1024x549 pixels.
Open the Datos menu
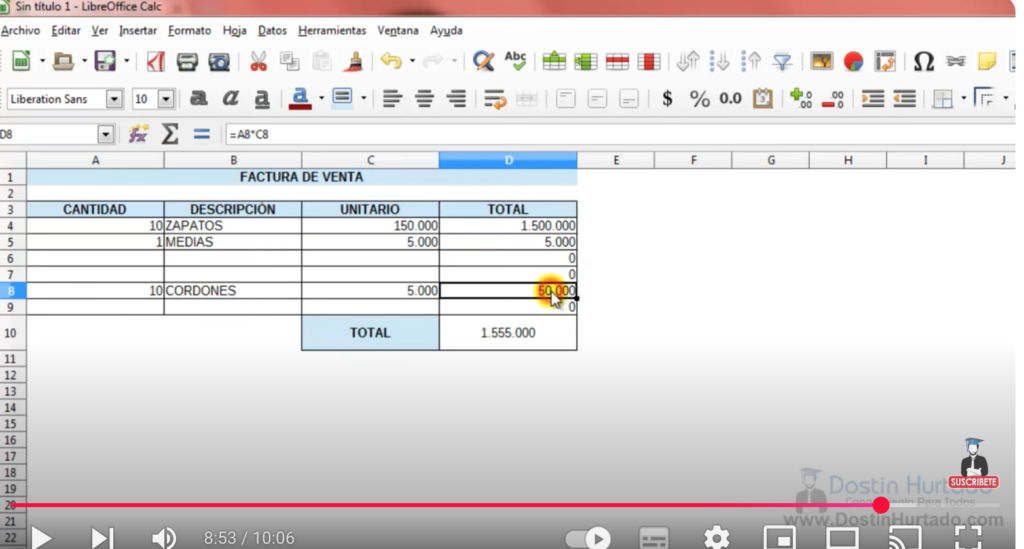pos(272,31)
